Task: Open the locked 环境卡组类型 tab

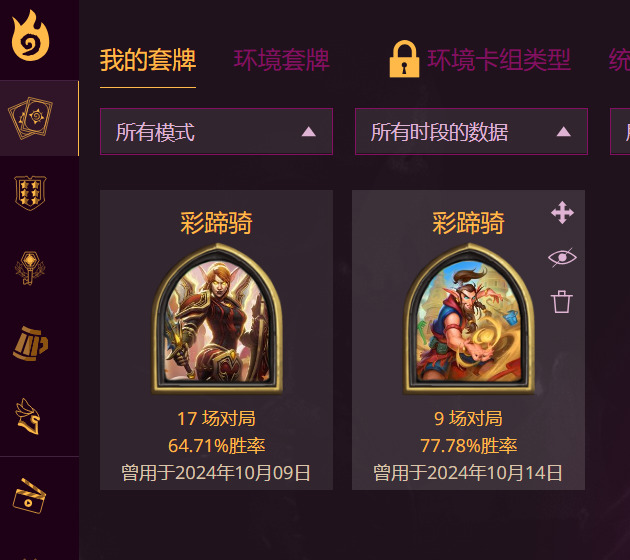Action: 499,60
